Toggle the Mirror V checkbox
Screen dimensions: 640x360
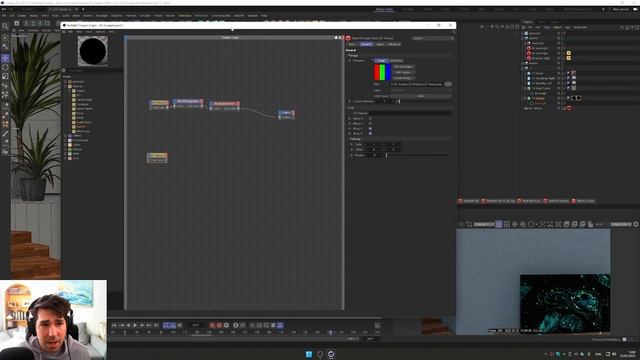[370, 123]
